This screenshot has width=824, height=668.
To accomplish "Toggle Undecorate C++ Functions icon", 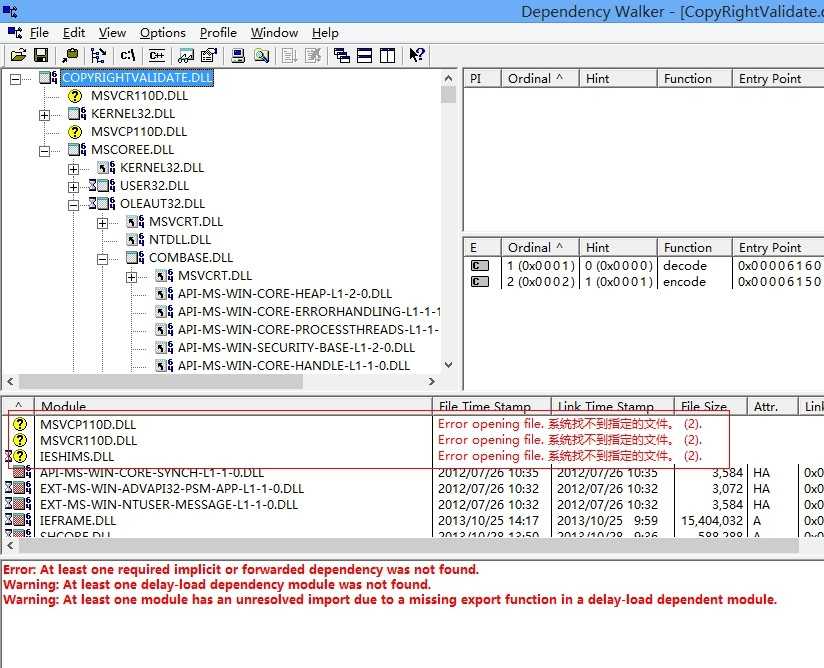I will [x=157, y=55].
